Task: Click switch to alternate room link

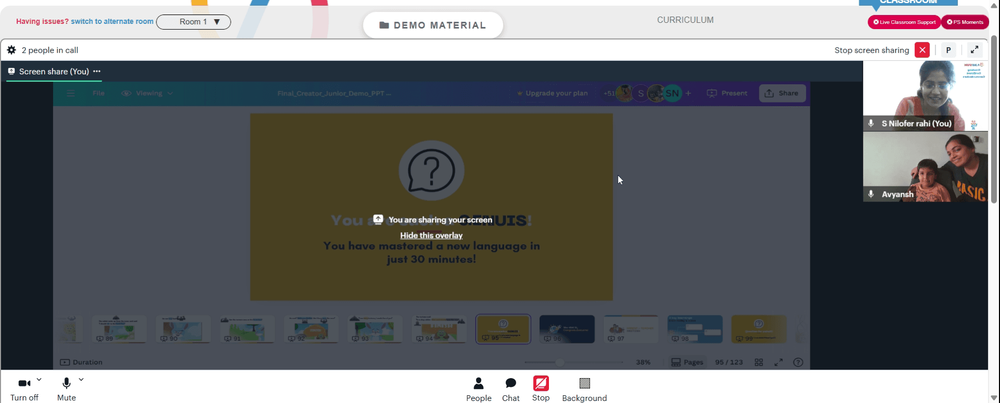Action: pos(112,22)
